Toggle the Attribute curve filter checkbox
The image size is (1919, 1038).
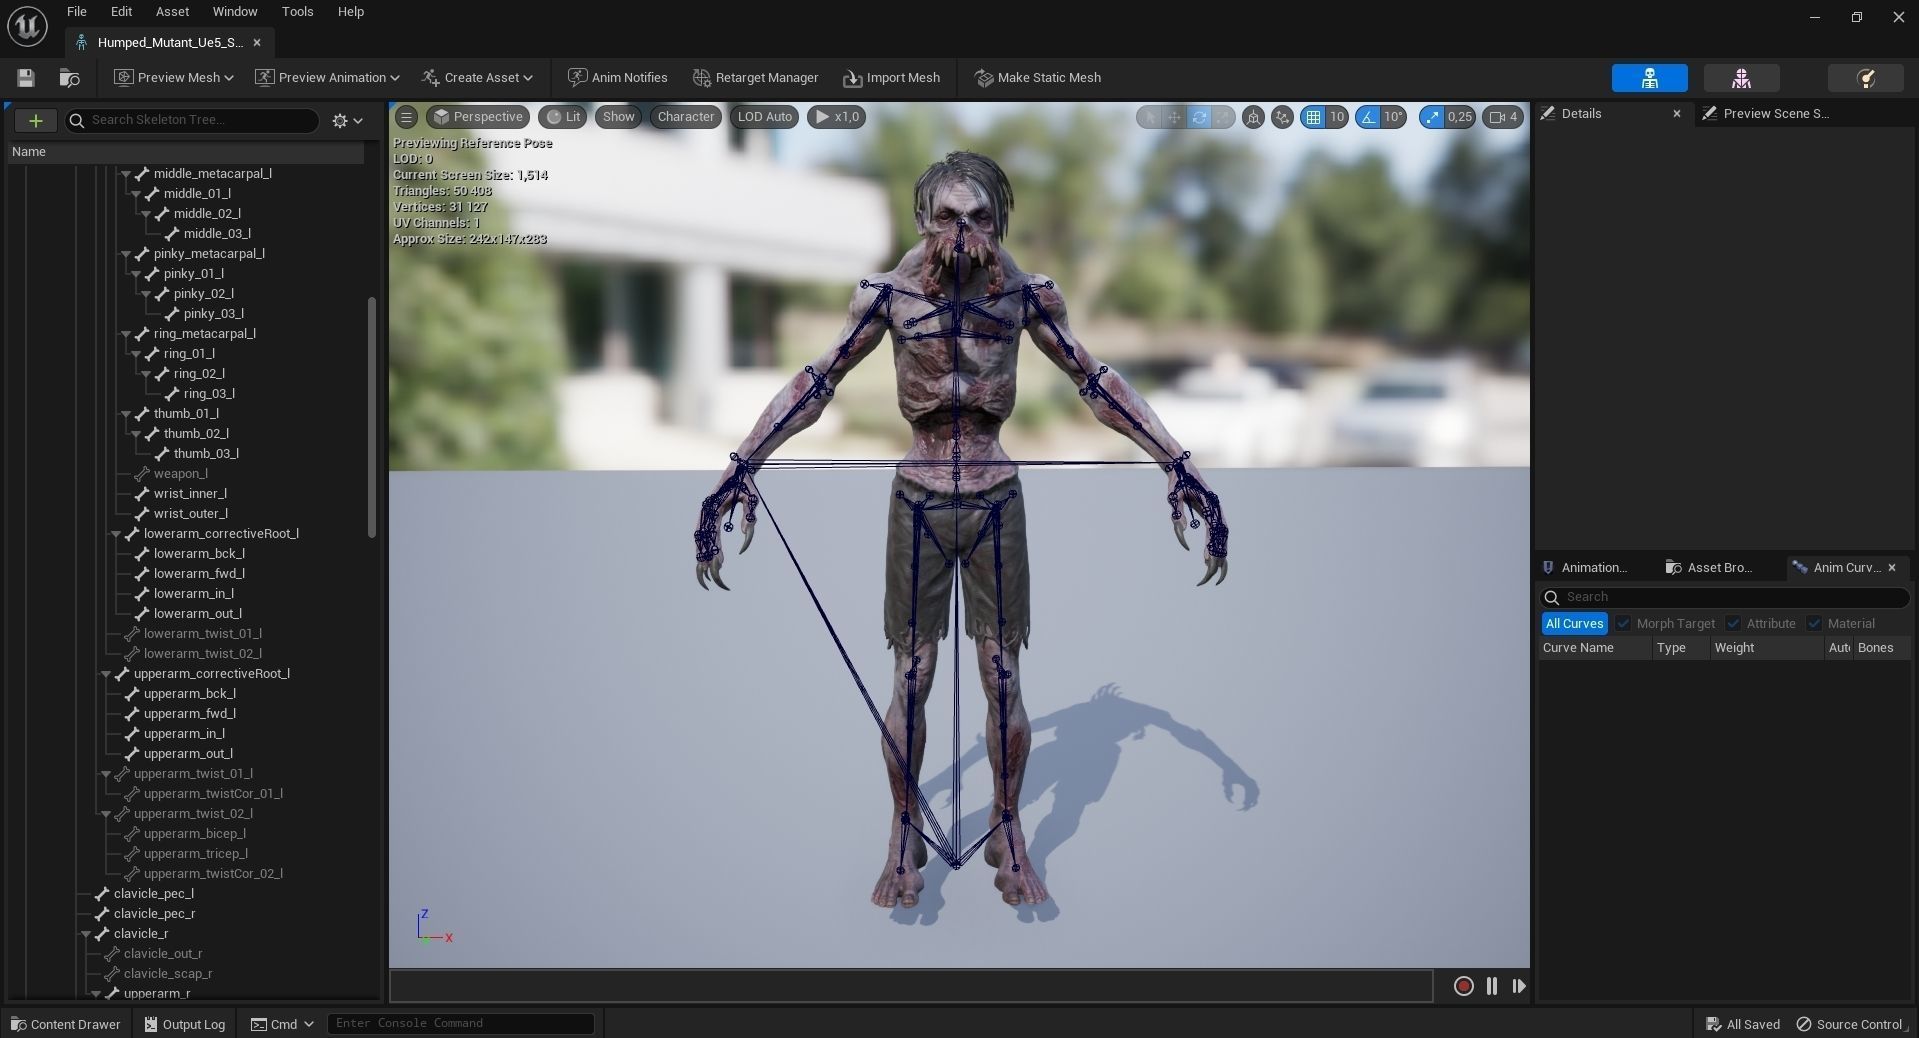[1733, 624]
